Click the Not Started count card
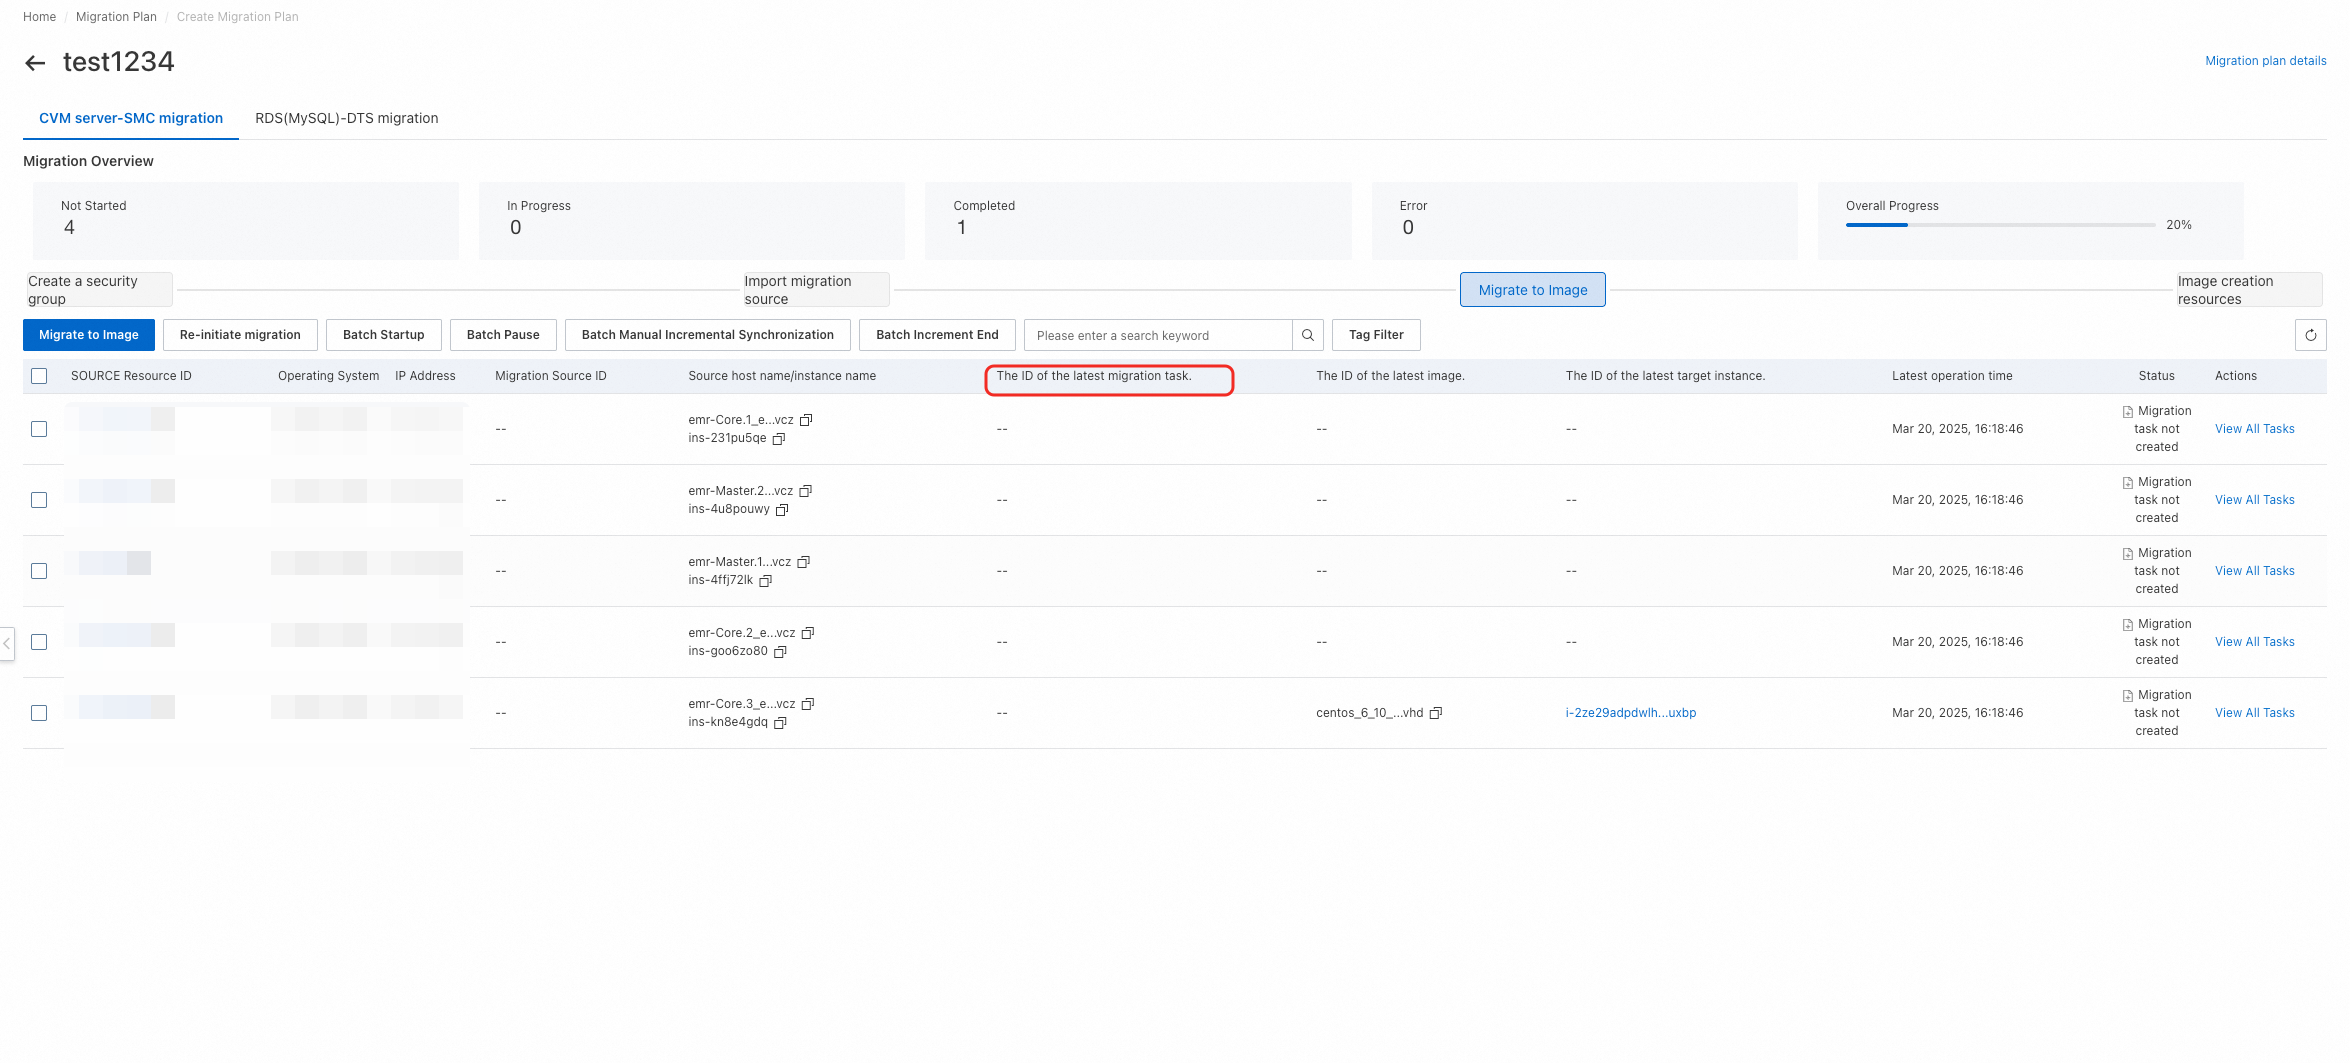 click(x=246, y=221)
